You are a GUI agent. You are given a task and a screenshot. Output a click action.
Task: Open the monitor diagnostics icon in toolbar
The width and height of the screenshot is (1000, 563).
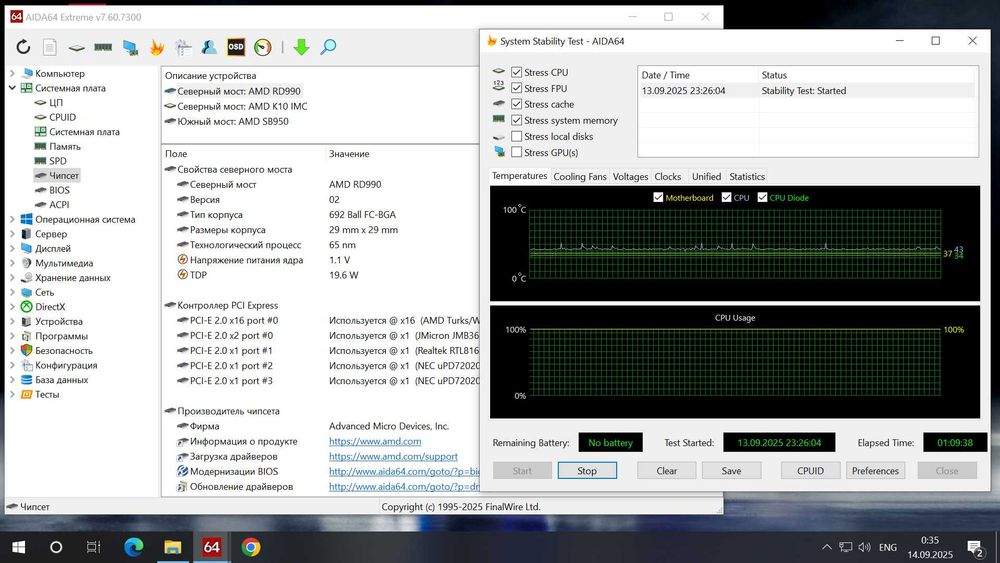click(130, 47)
